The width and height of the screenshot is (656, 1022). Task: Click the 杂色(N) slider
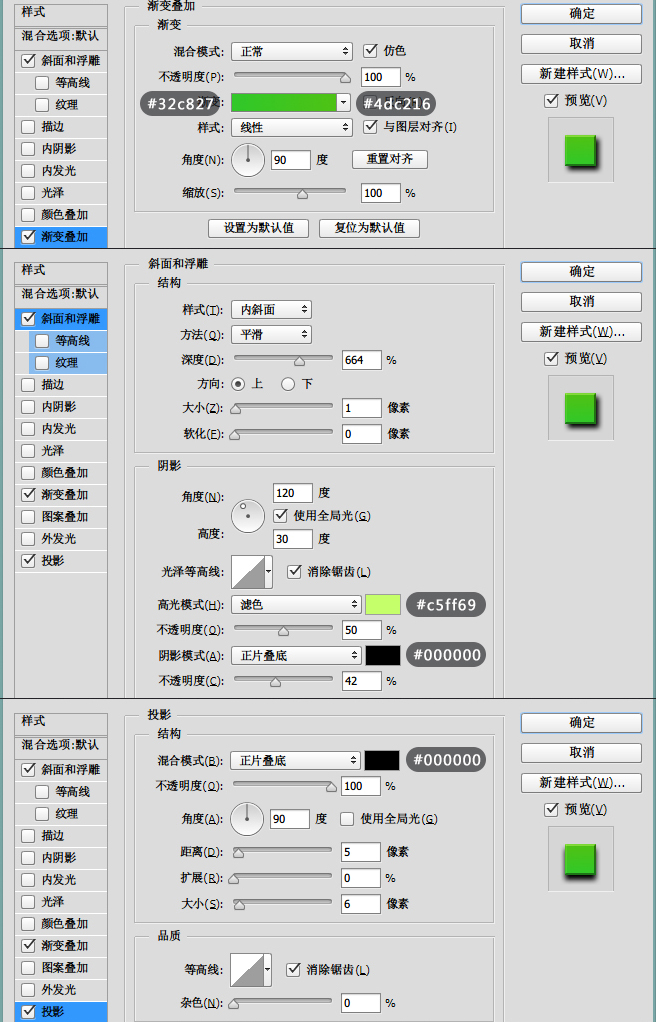click(x=282, y=1003)
